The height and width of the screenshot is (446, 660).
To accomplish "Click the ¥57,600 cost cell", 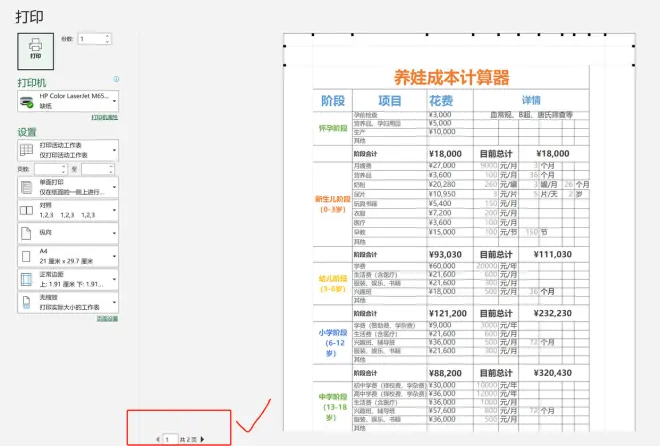I will click(x=442, y=410).
